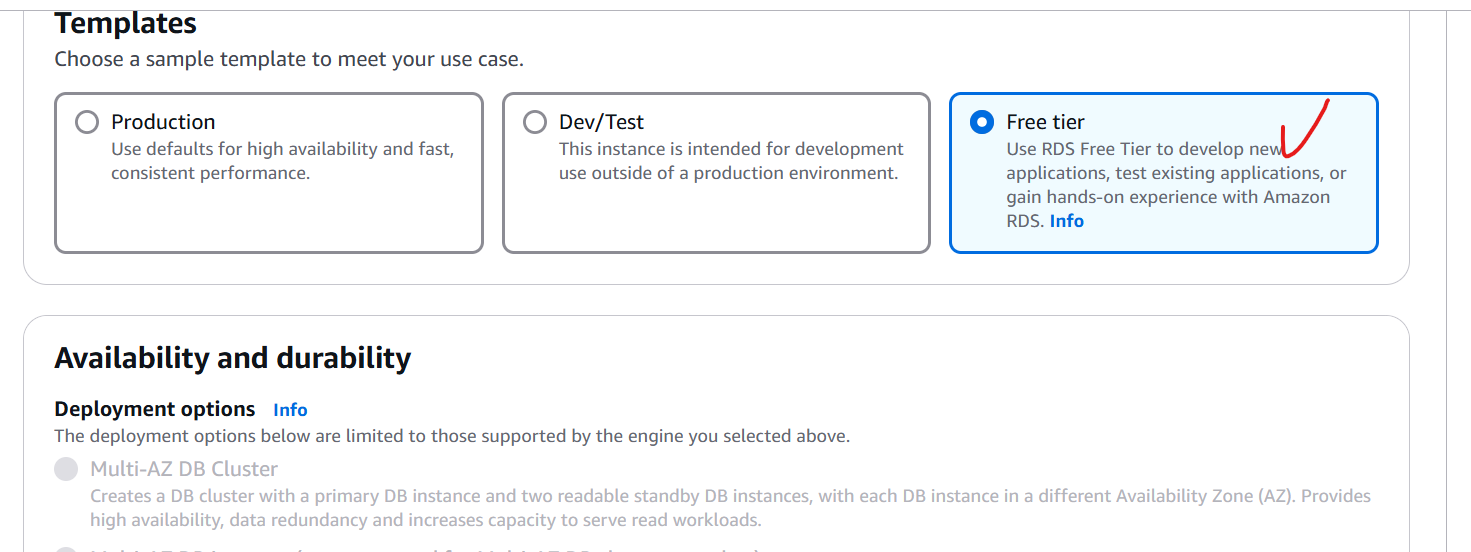The height and width of the screenshot is (552, 1471).
Task: Click Free tier card's RDS description text
Action: pyautogui.click(x=1177, y=185)
